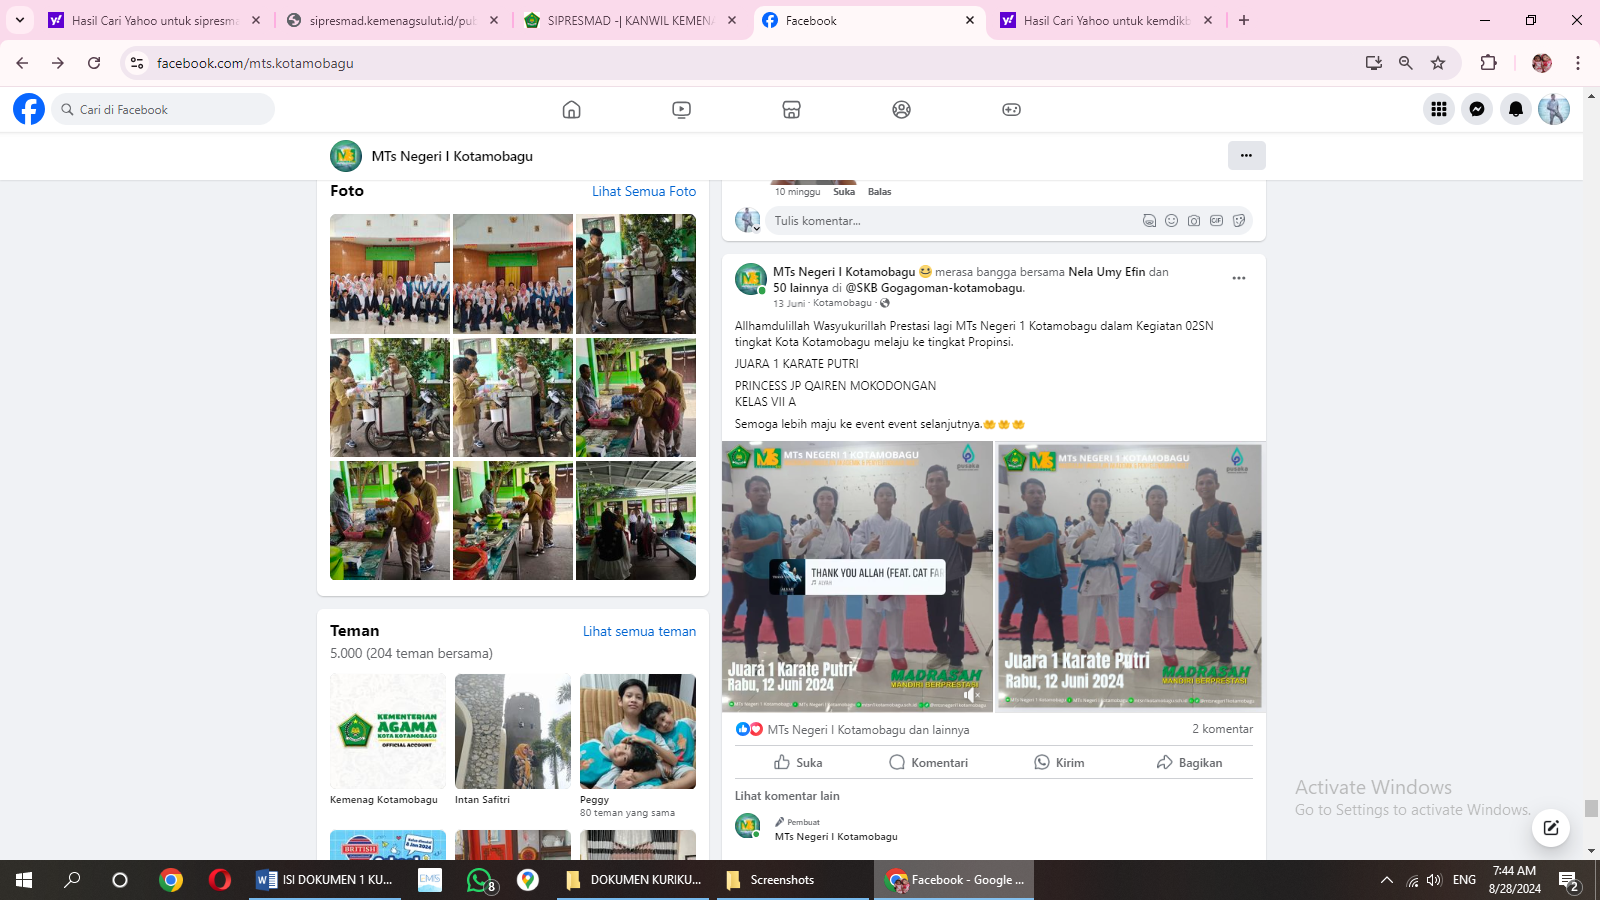Open the browser tab search dropdown
1600x900 pixels.
click(x=20, y=20)
